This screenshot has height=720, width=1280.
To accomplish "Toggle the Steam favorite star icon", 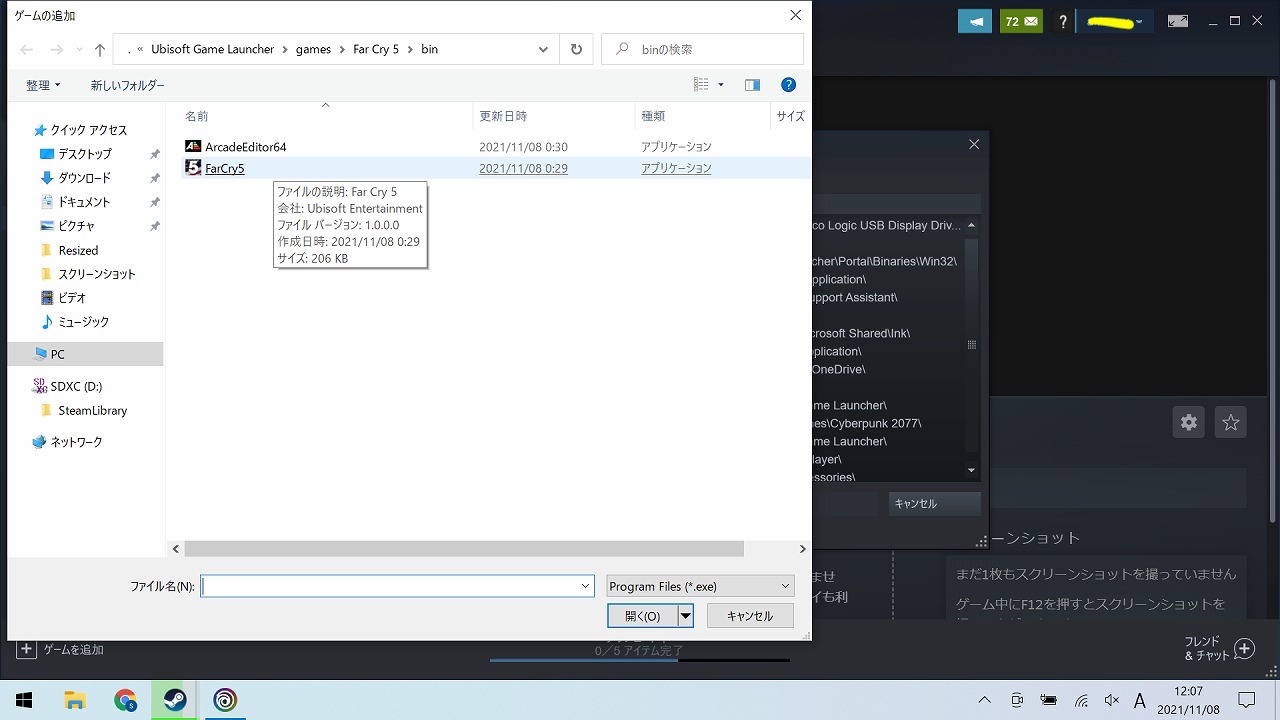I will pyautogui.click(x=1231, y=422).
